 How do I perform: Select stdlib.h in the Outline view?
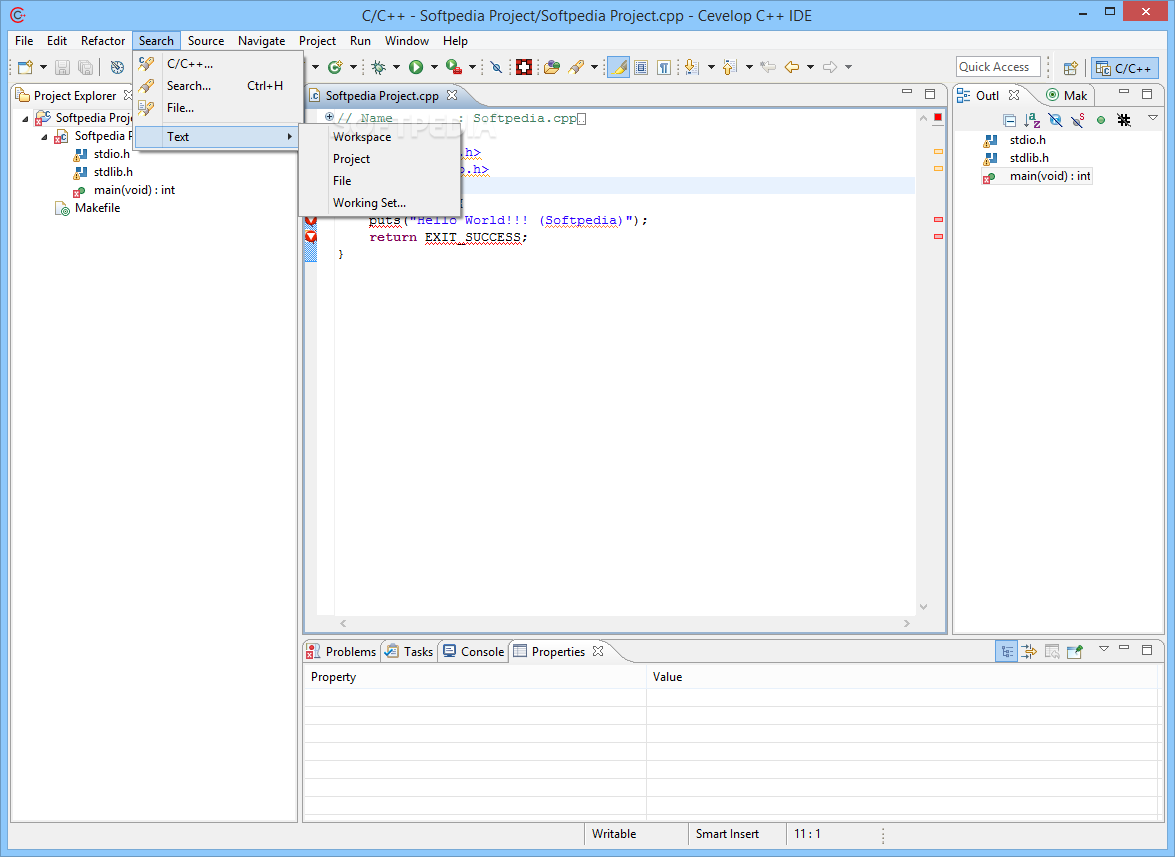(x=1029, y=158)
